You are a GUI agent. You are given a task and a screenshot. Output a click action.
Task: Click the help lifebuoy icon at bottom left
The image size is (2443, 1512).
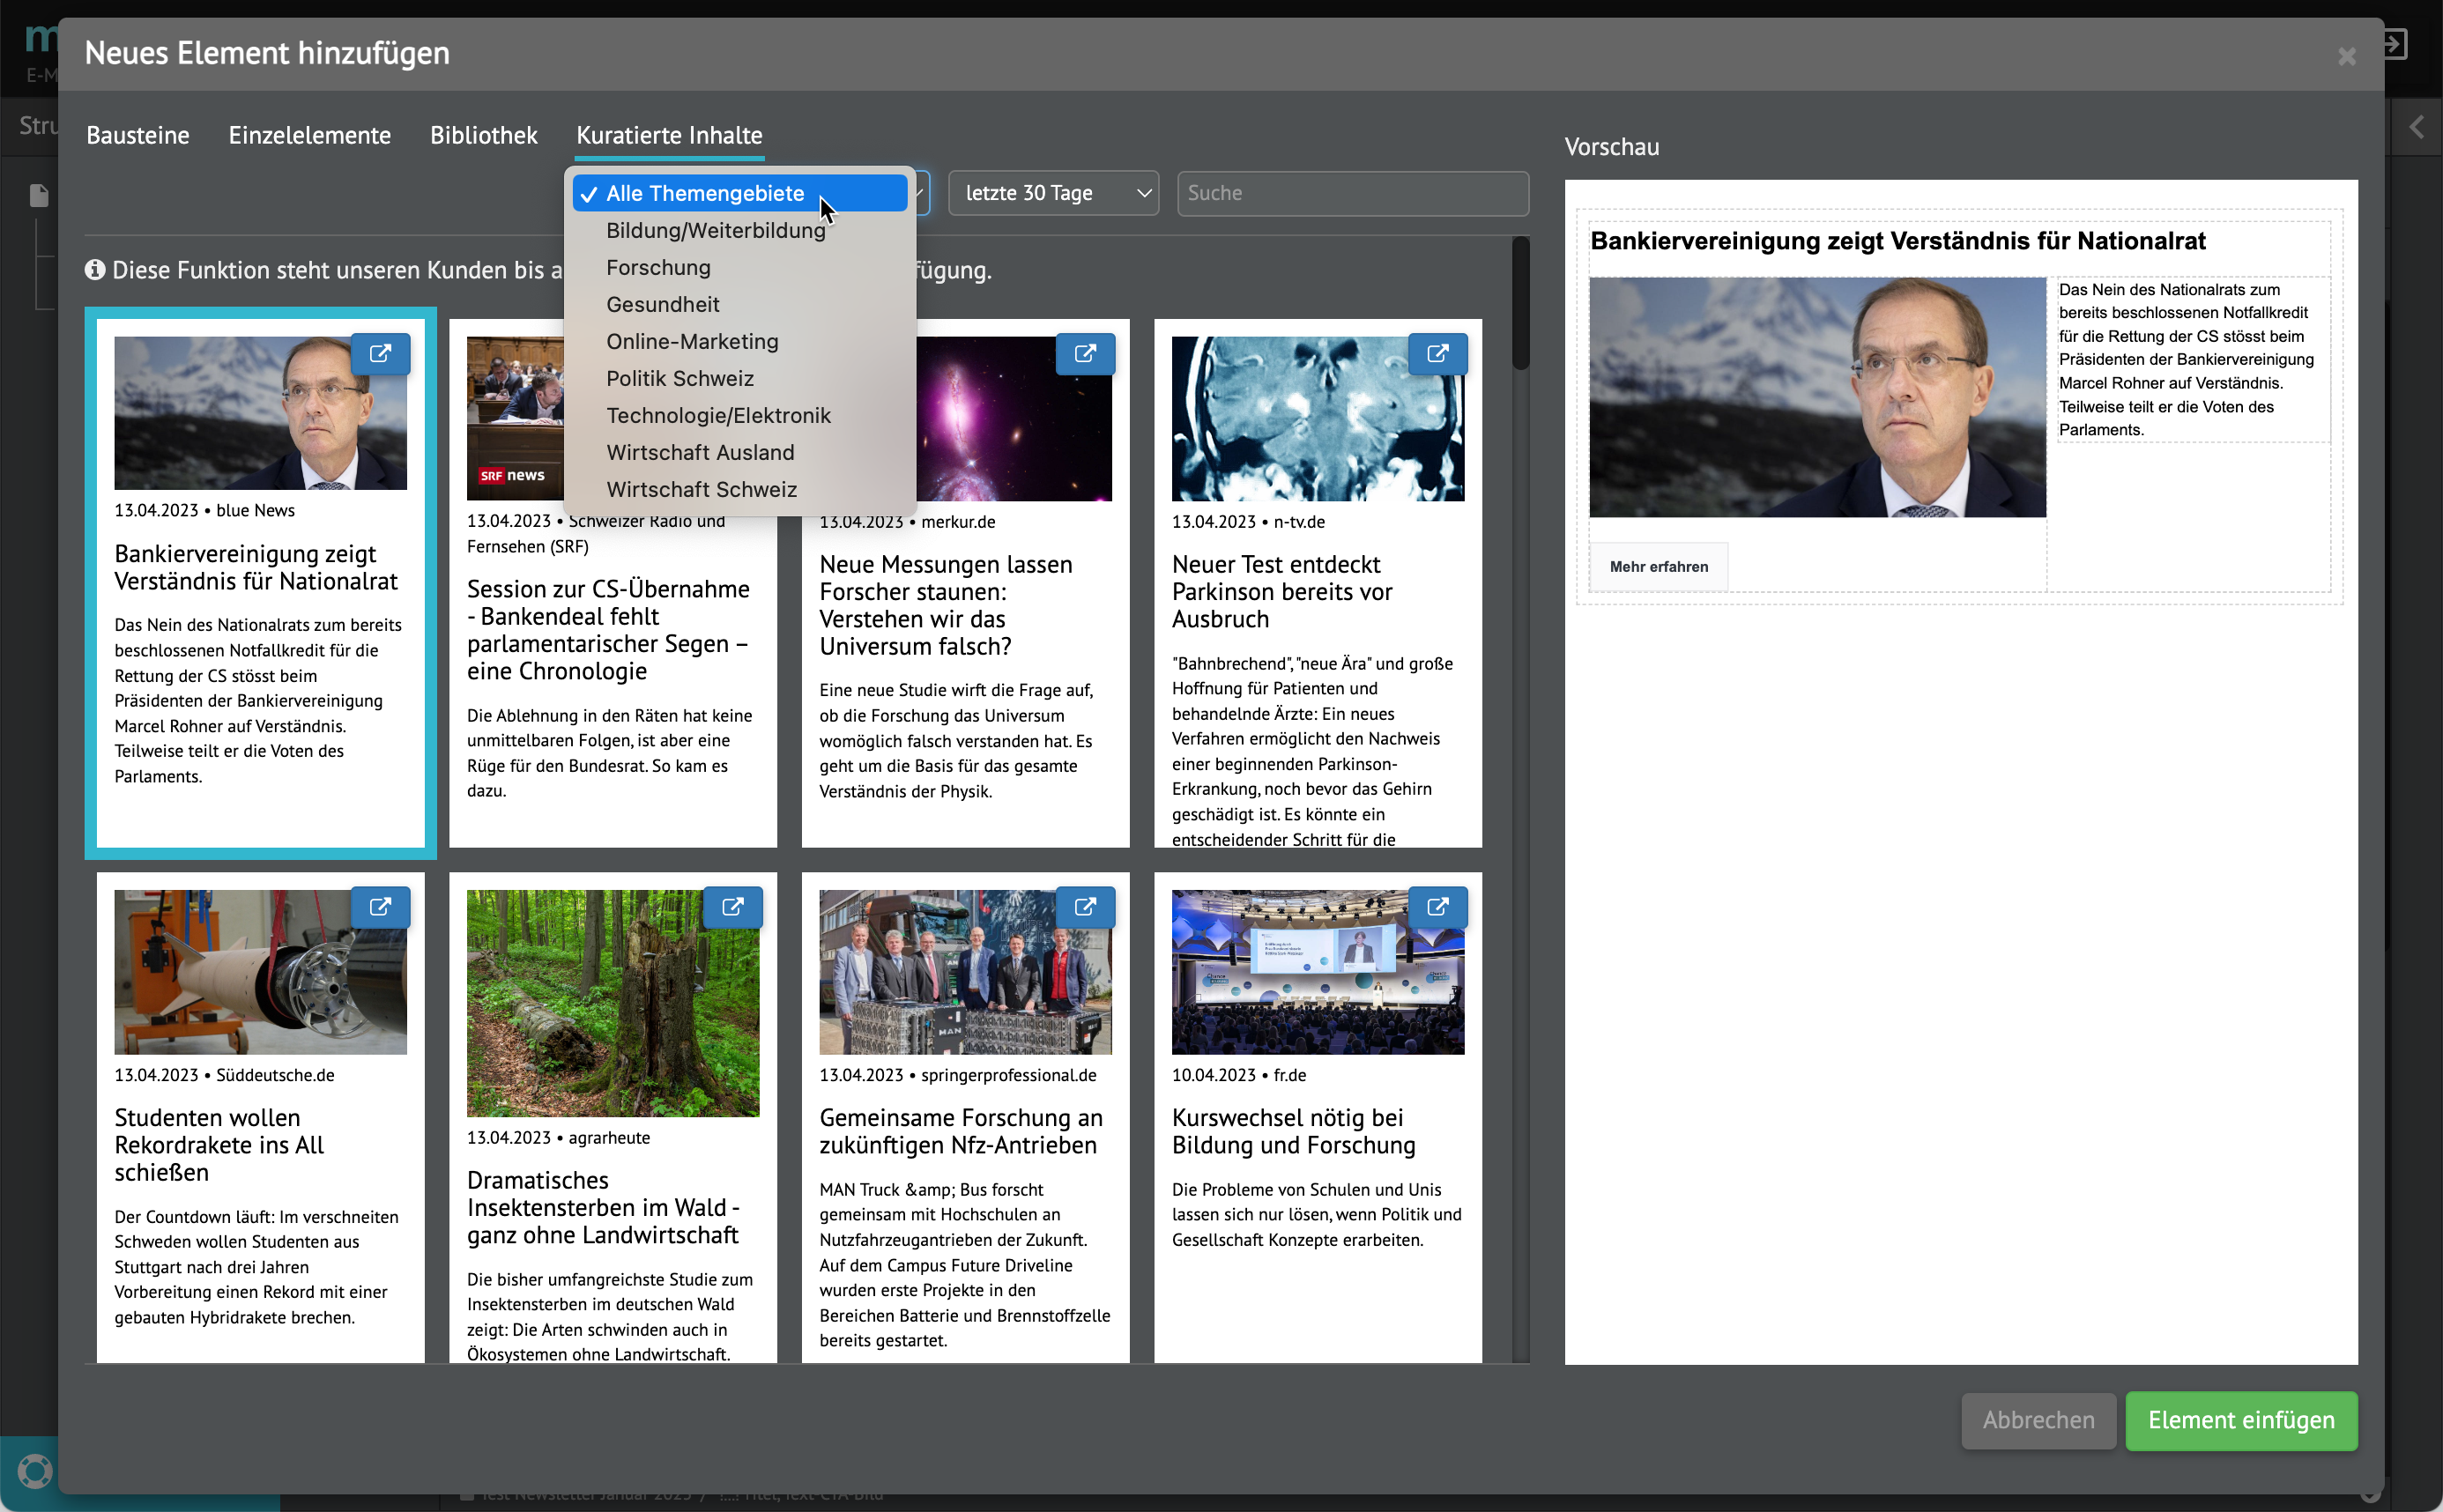click(x=34, y=1471)
